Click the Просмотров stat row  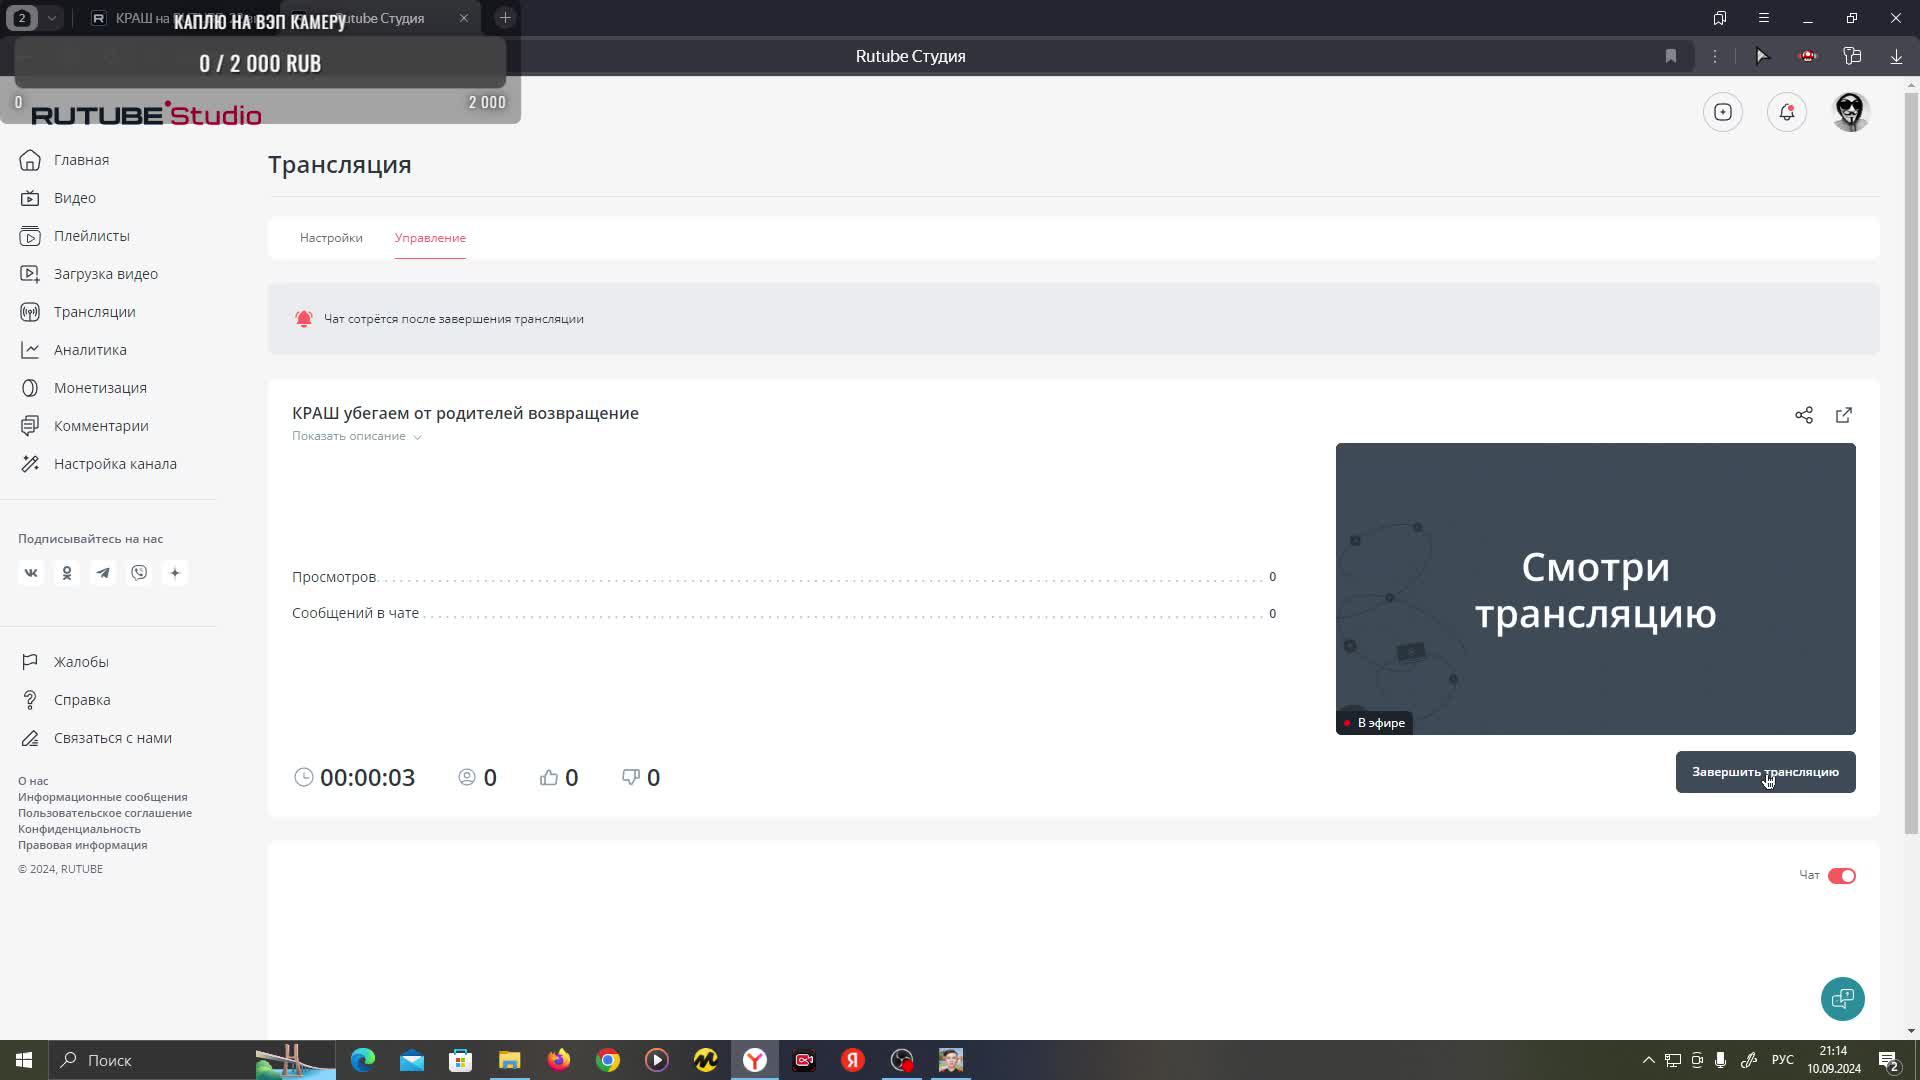click(x=784, y=577)
